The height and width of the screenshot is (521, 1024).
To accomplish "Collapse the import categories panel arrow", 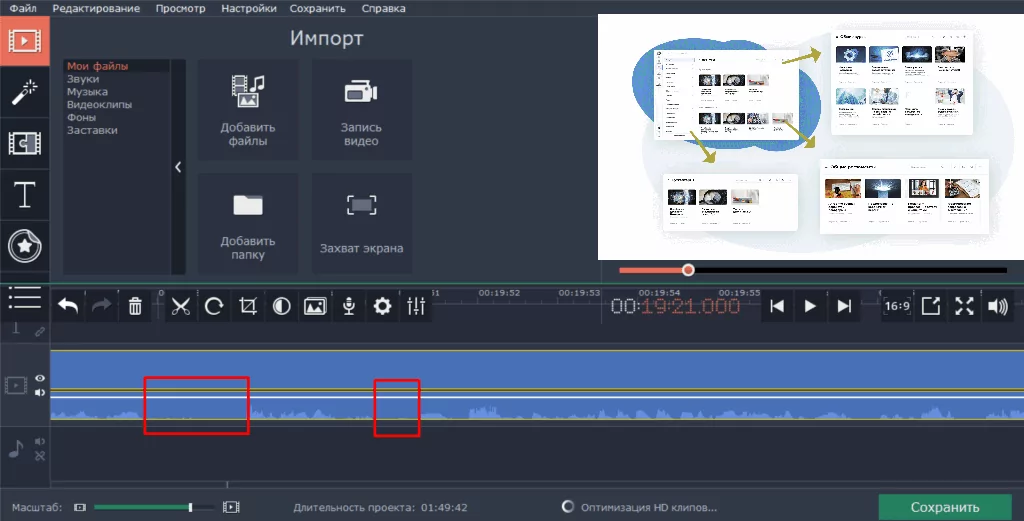I will 178,167.
